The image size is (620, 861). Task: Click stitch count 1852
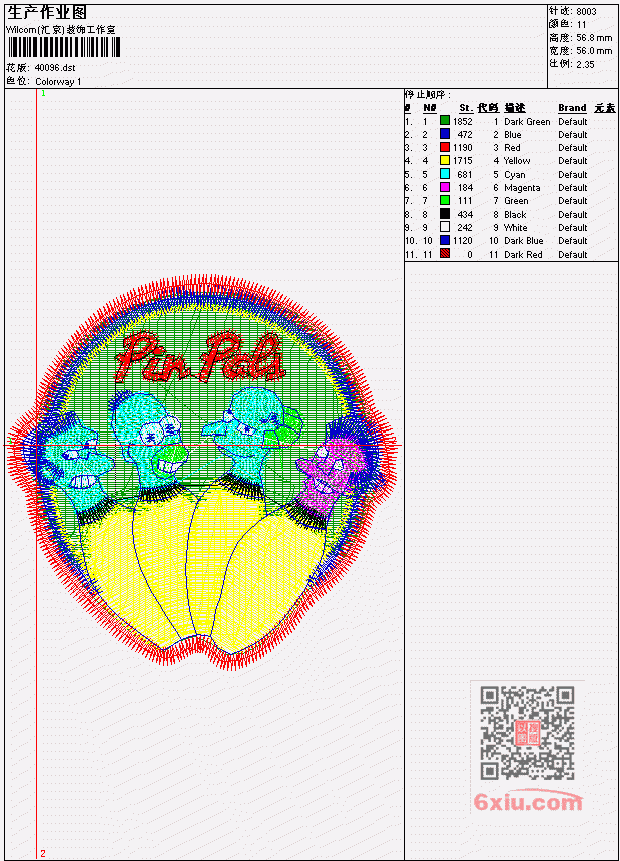pos(462,121)
